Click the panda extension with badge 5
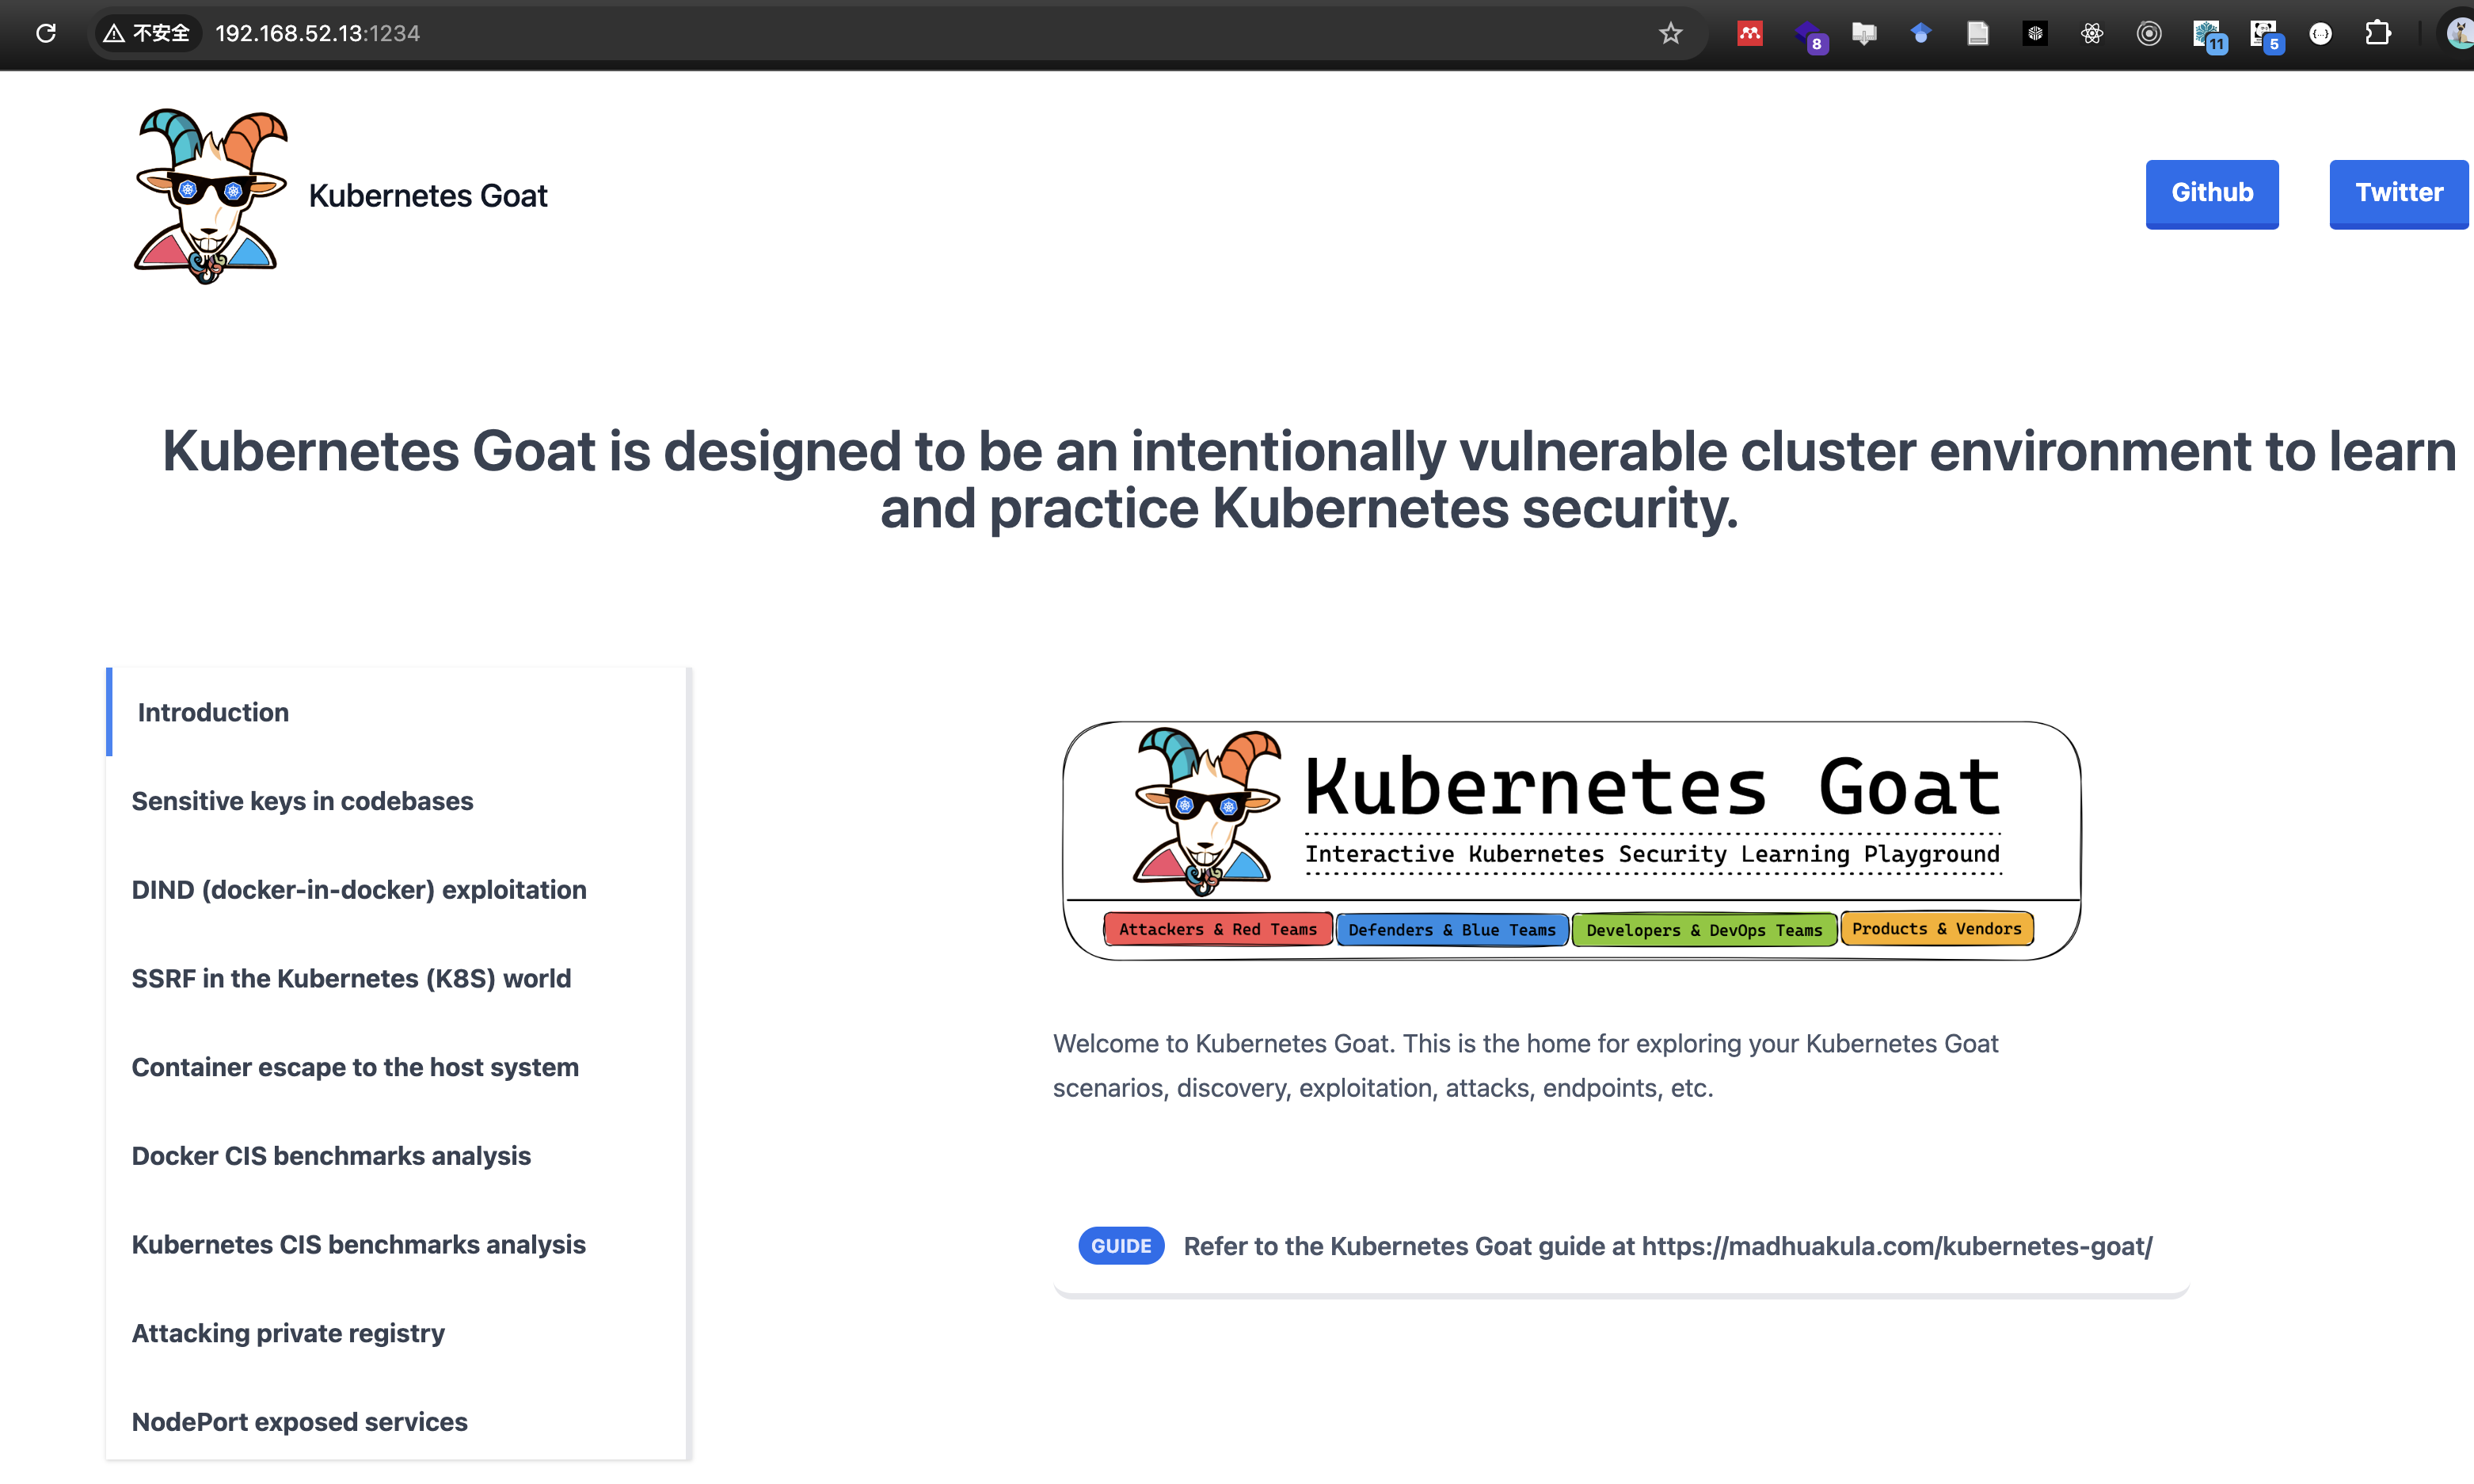Viewport: 2474px width, 1484px height. click(2264, 35)
